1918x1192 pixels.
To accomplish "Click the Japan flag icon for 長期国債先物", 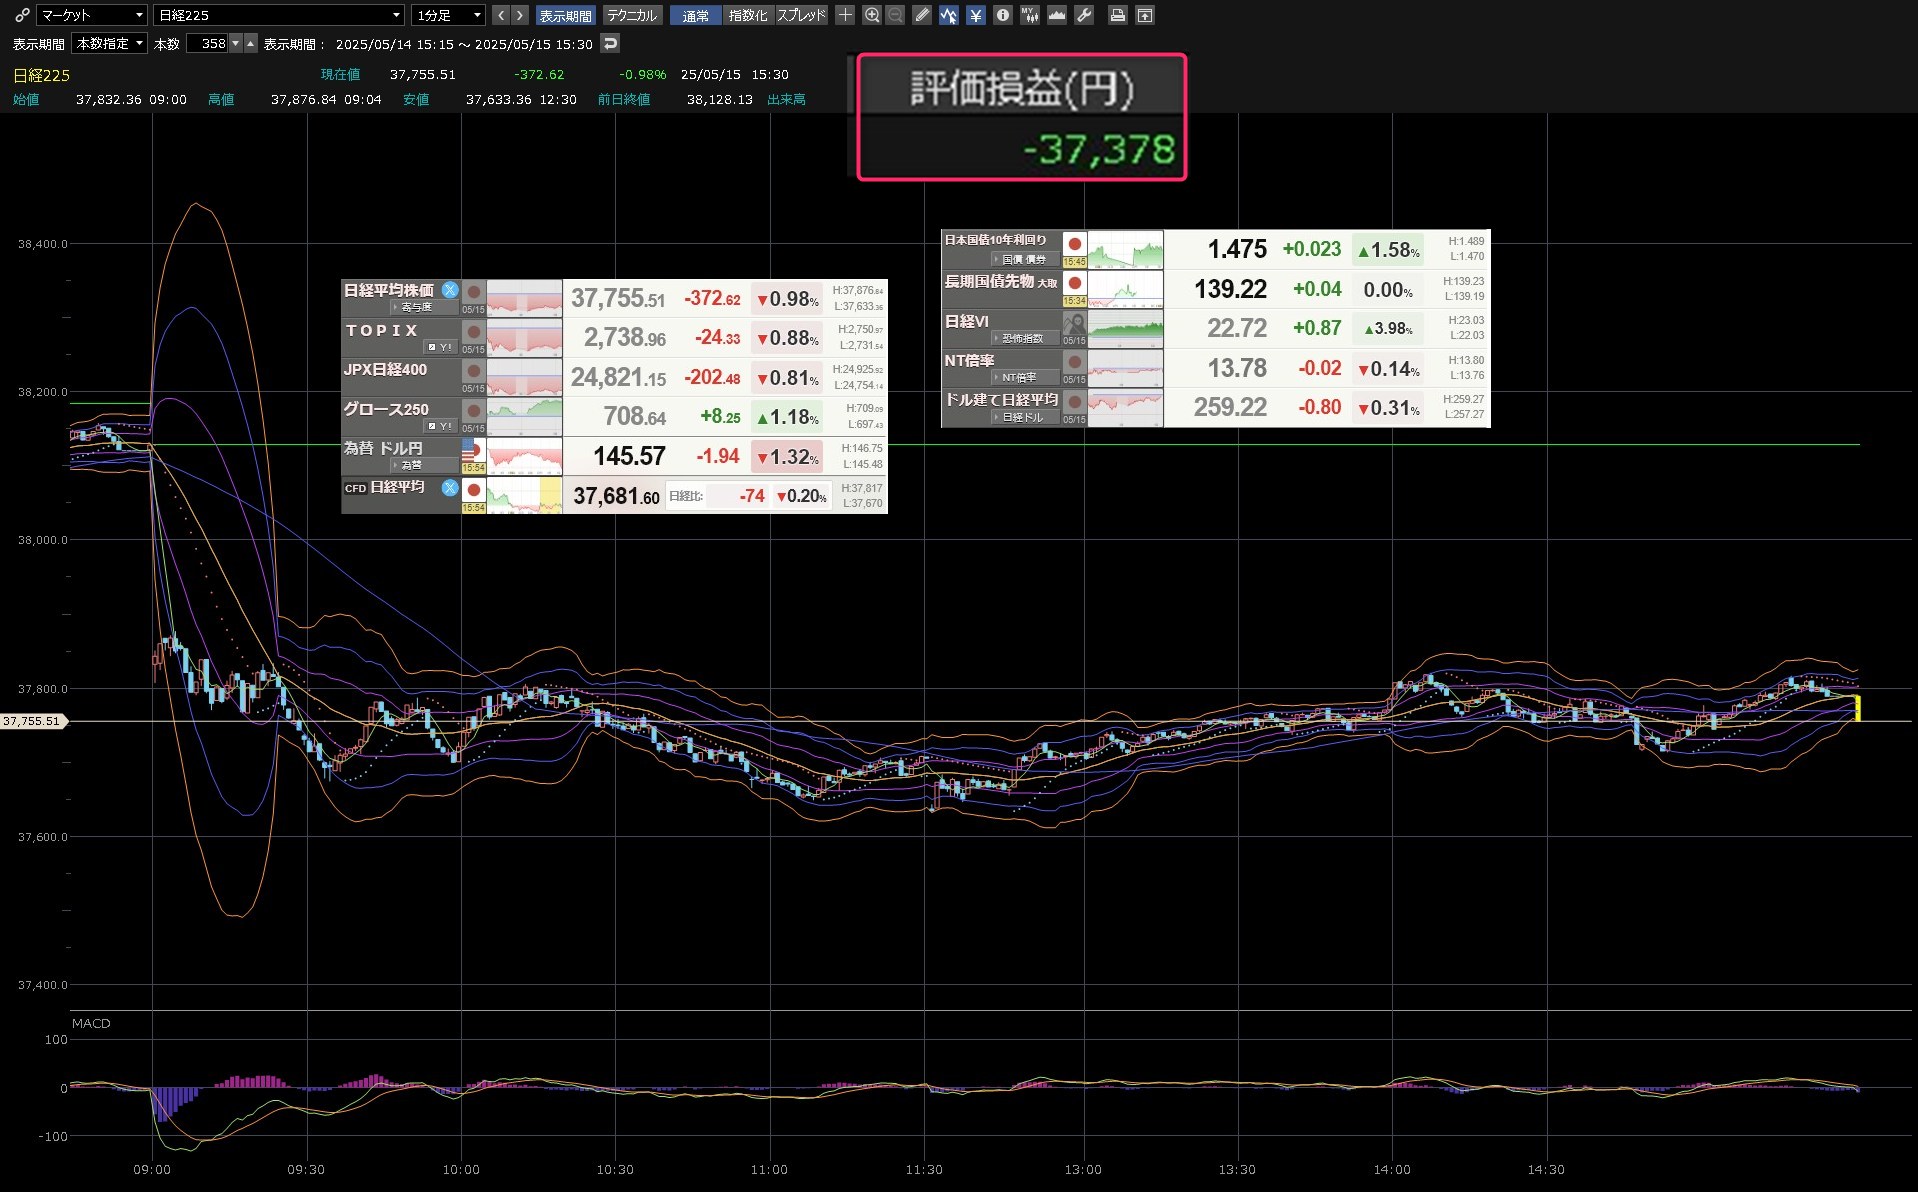I will (1075, 284).
